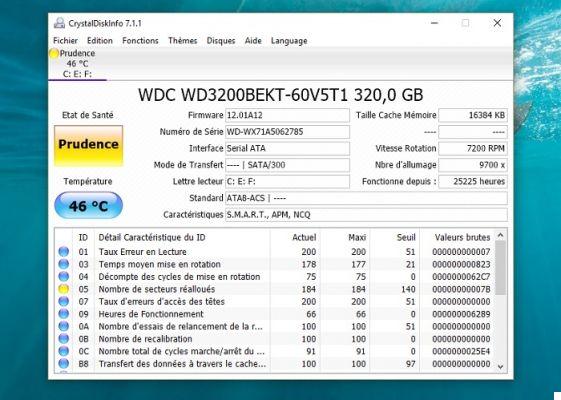561x400 pixels.
Task: Click blue status icon for ID 04 row
Action: tap(64, 277)
